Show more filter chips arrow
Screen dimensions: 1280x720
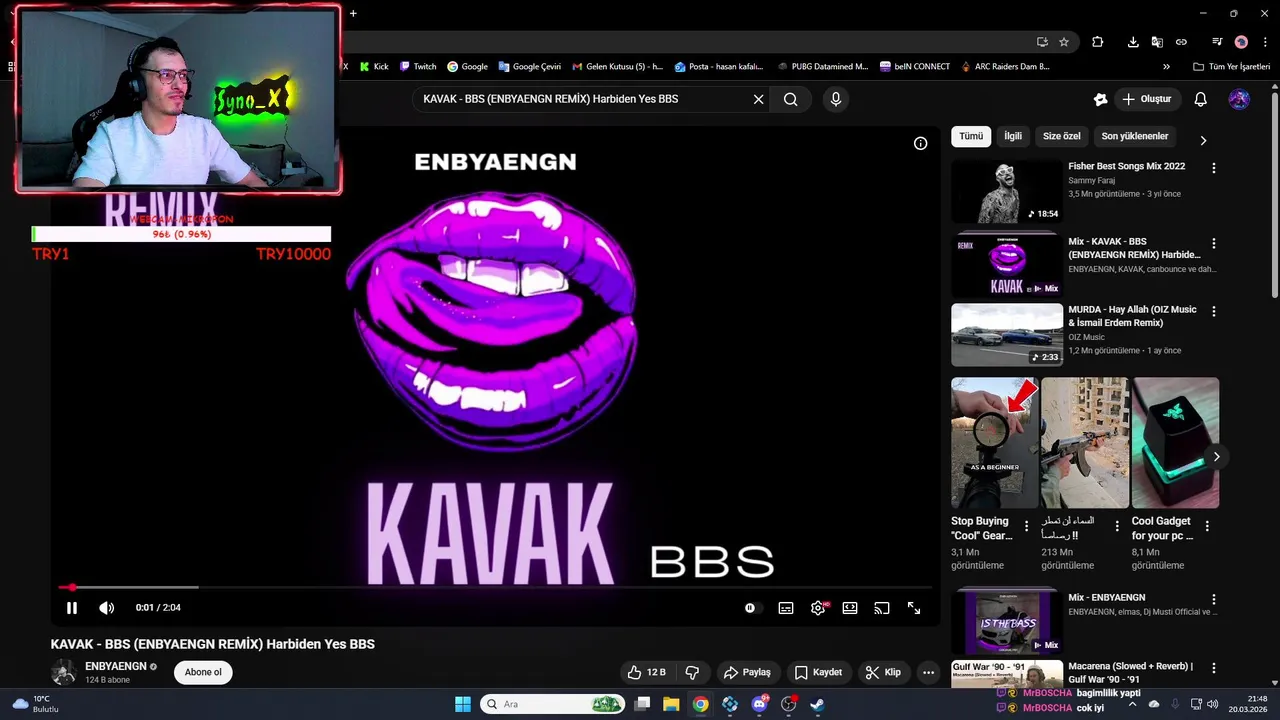(1203, 141)
